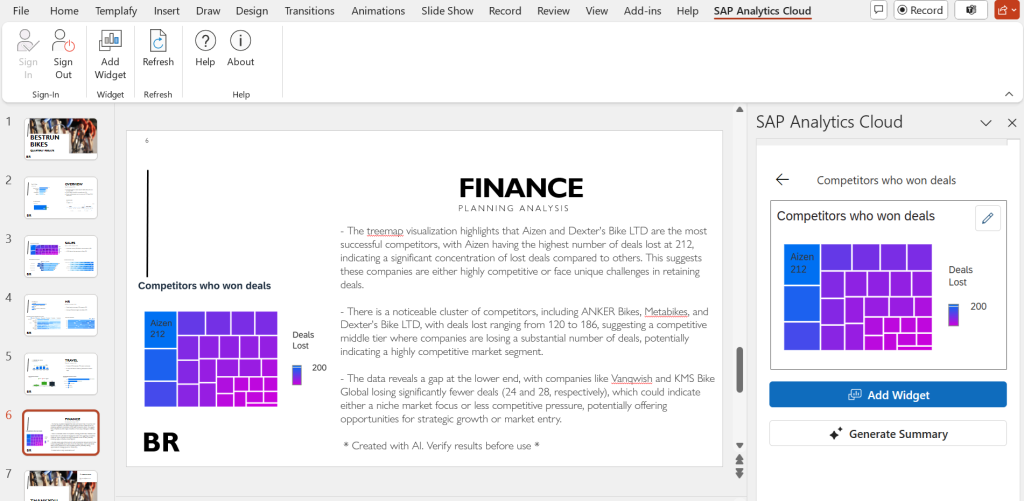Collapse the ribbon with the chevron
The width and height of the screenshot is (1024, 501).
1009,95
